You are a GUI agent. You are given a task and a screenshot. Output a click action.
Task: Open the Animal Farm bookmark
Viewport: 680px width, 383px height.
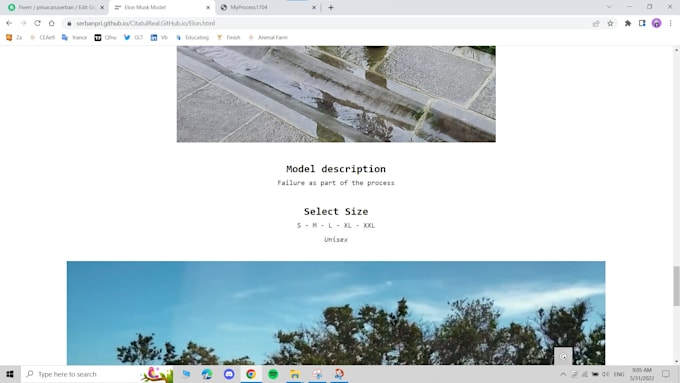268,38
